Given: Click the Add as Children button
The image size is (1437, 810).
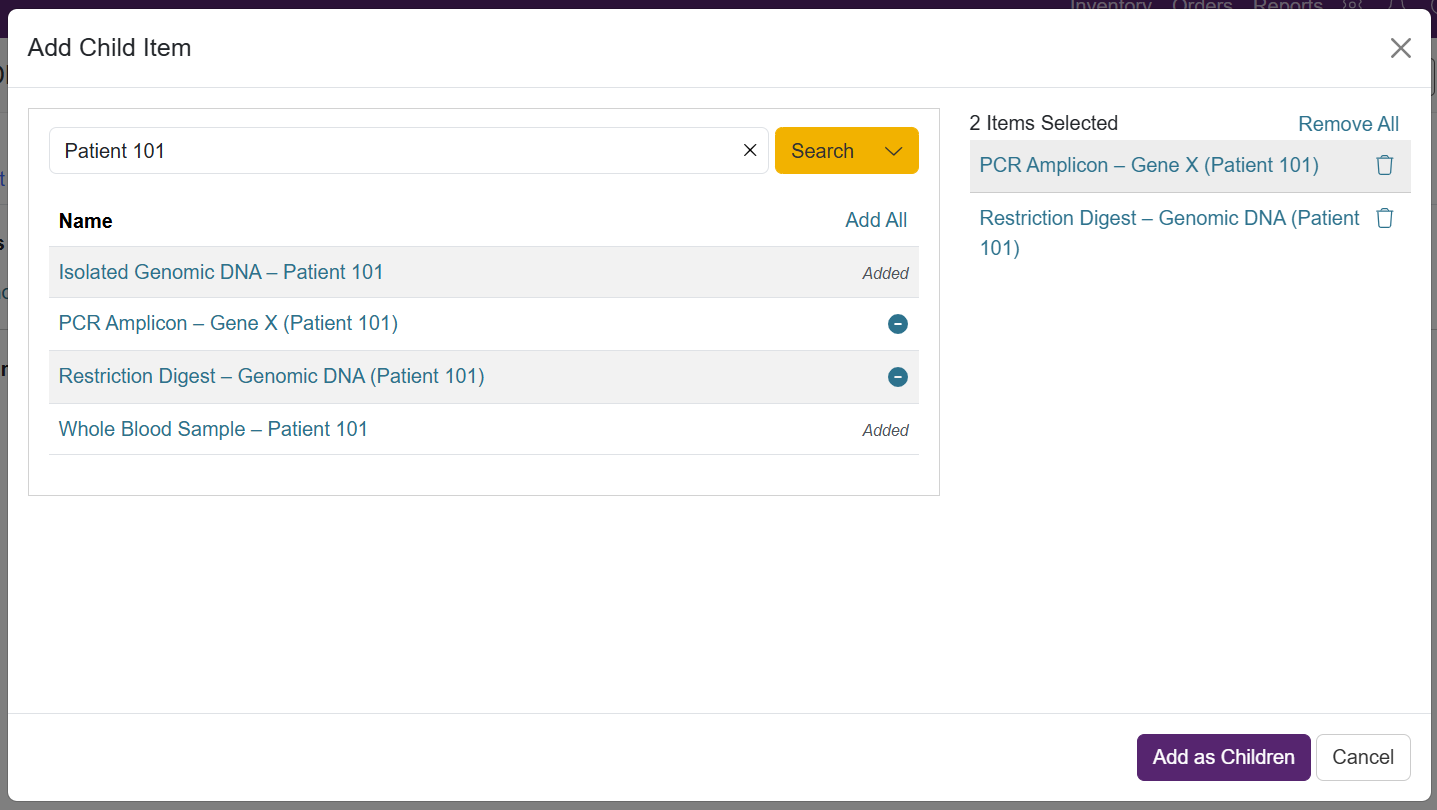Looking at the screenshot, I should (x=1223, y=757).
